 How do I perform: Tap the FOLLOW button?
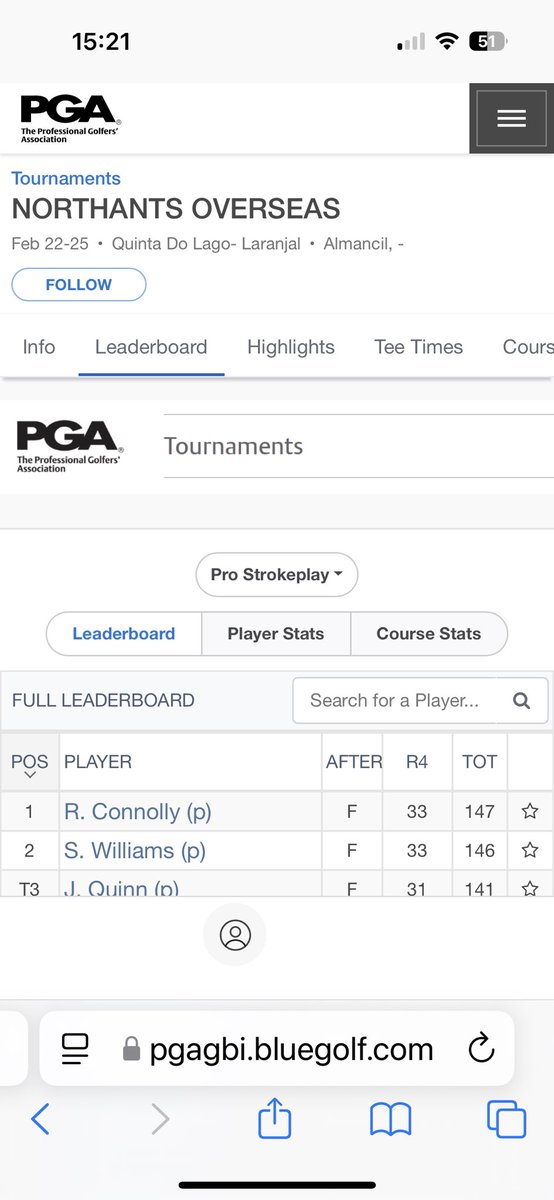(x=79, y=284)
